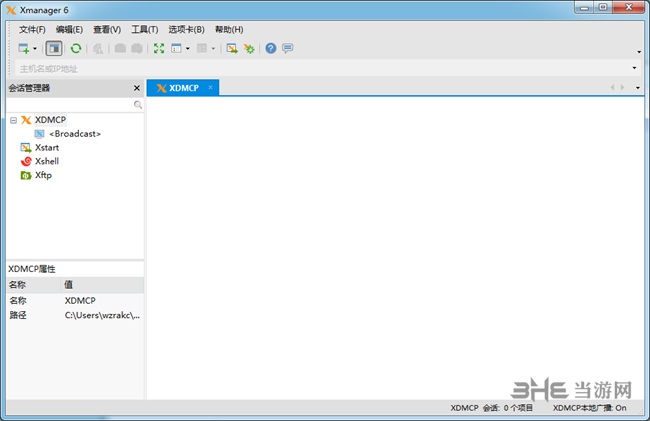The height and width of the screenshot is (421, 650).
Task: Click the 0 个项目 status text
Action: tap(518, 408)
